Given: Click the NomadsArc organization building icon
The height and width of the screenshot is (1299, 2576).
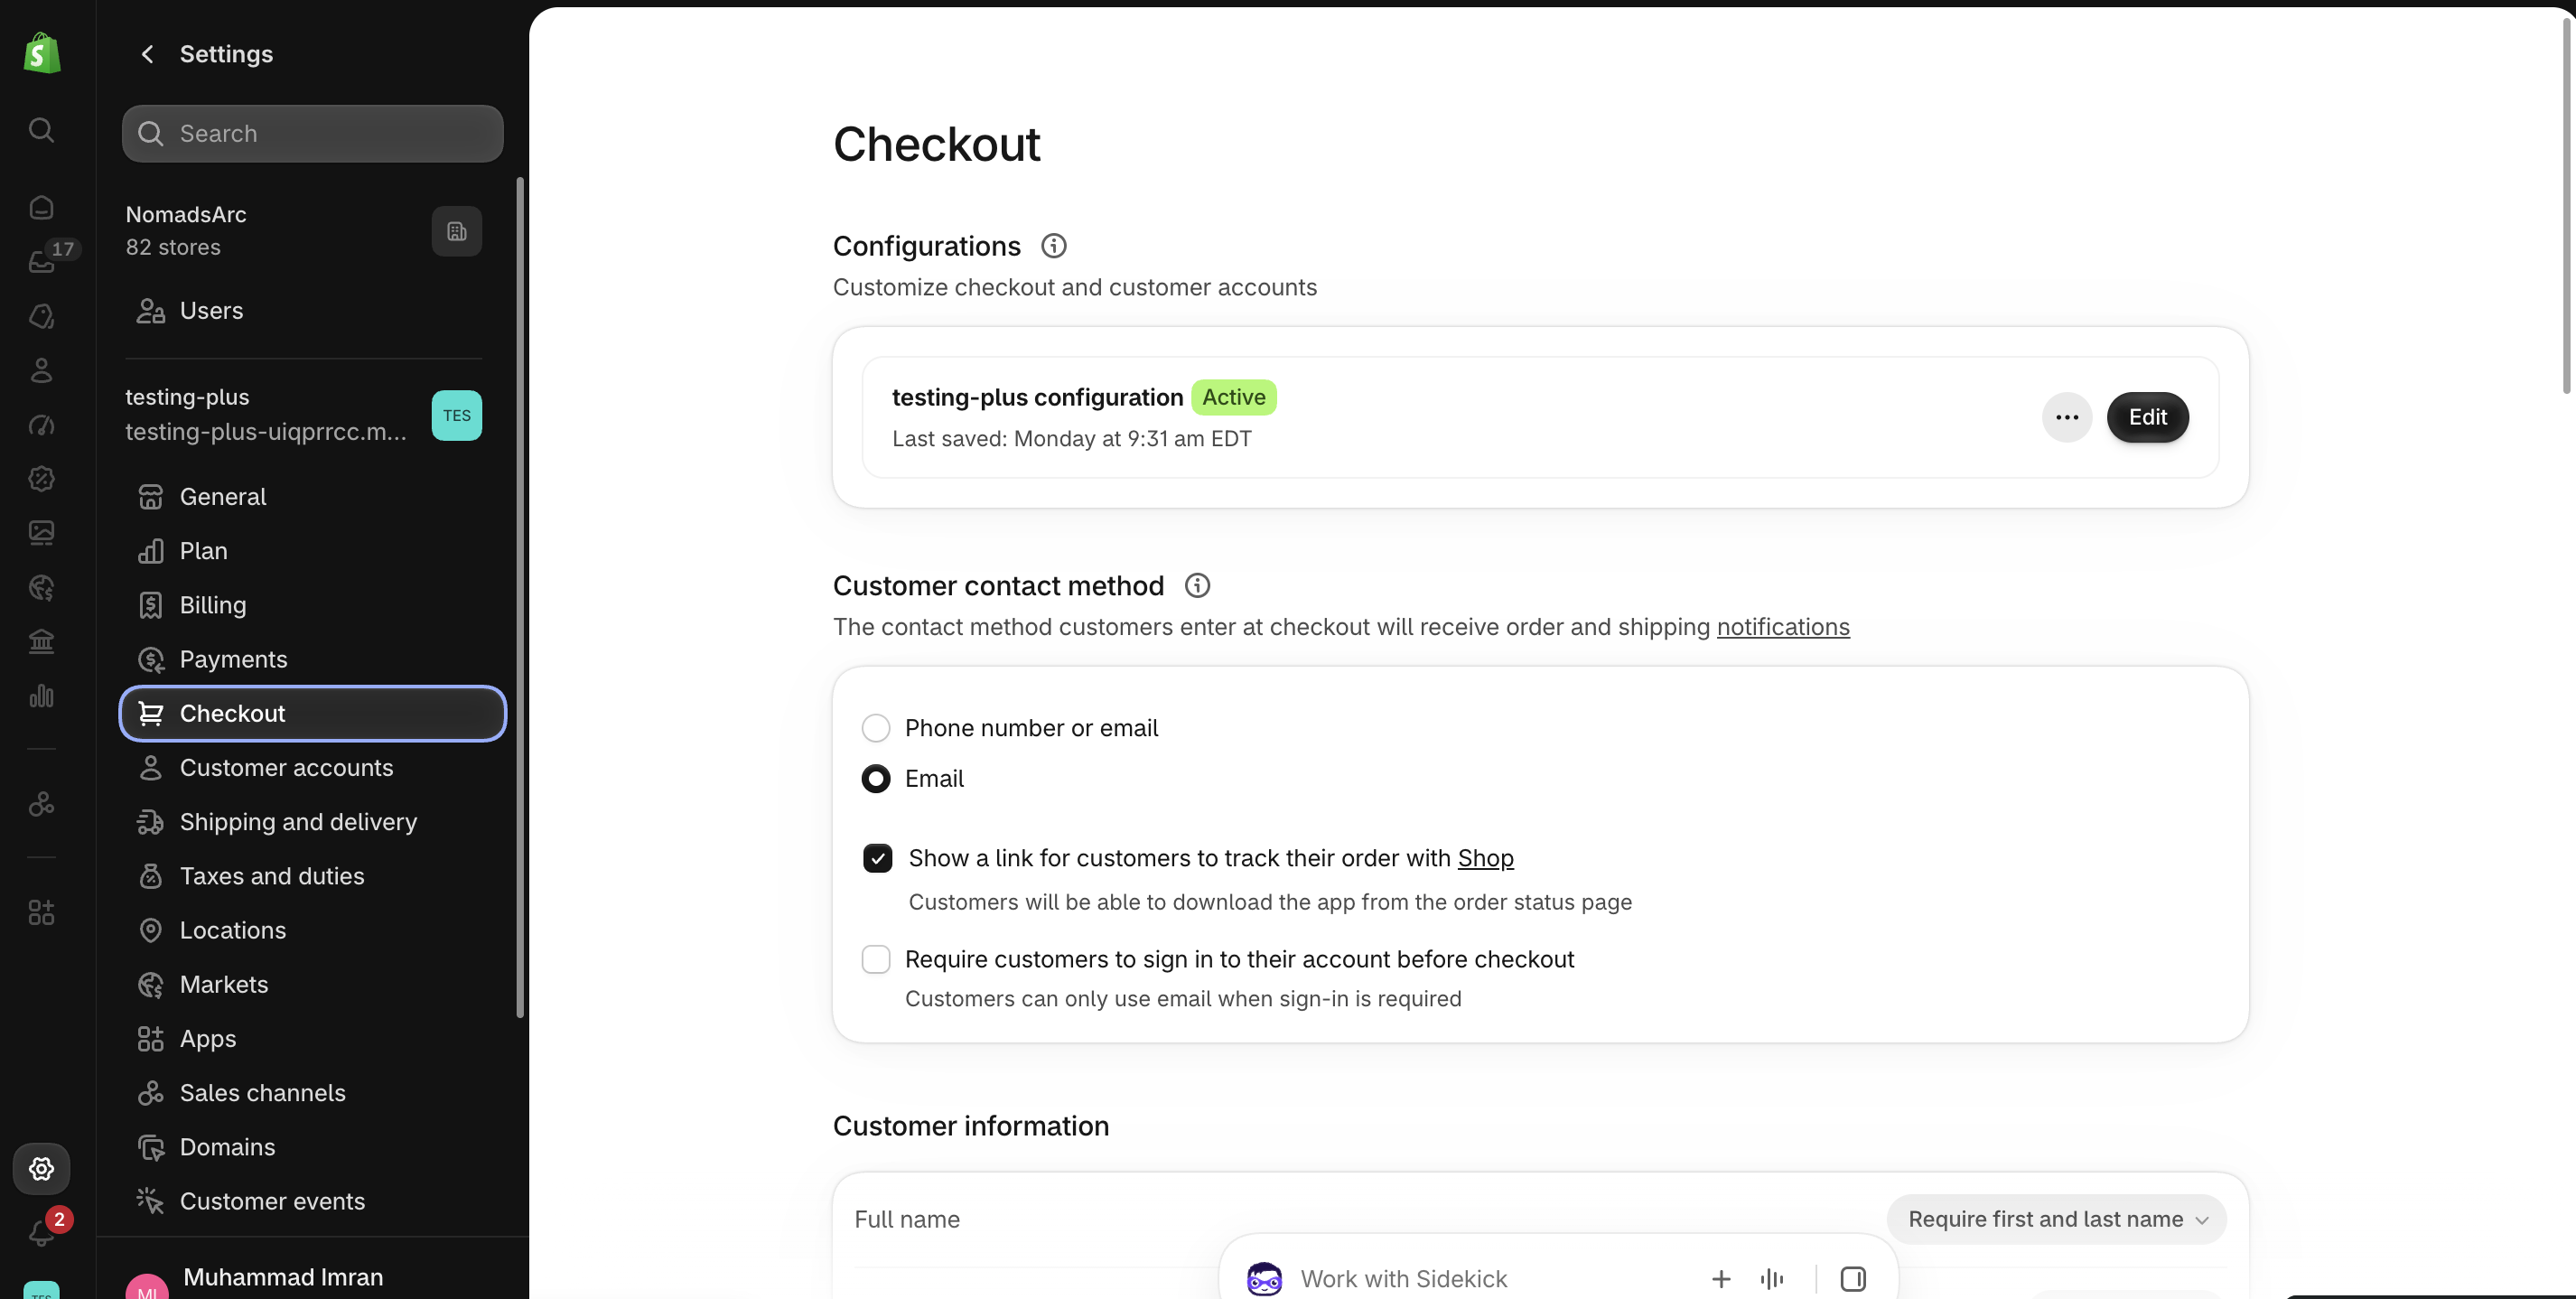Looking at the screenshot, I should point(456,231).
